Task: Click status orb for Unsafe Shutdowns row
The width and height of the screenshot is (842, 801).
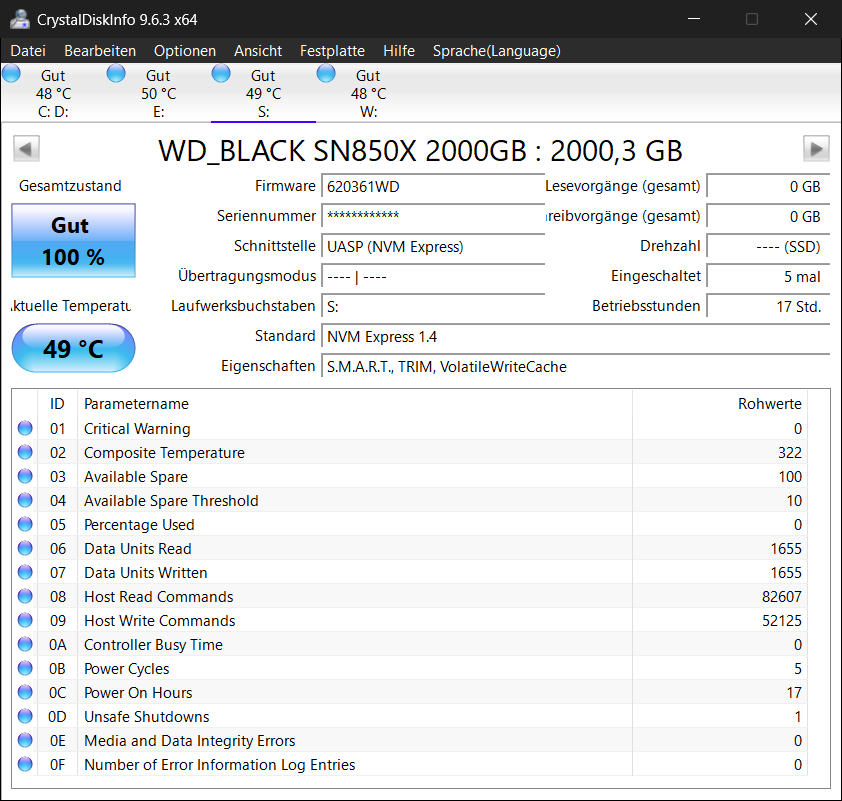Action: 25,716
